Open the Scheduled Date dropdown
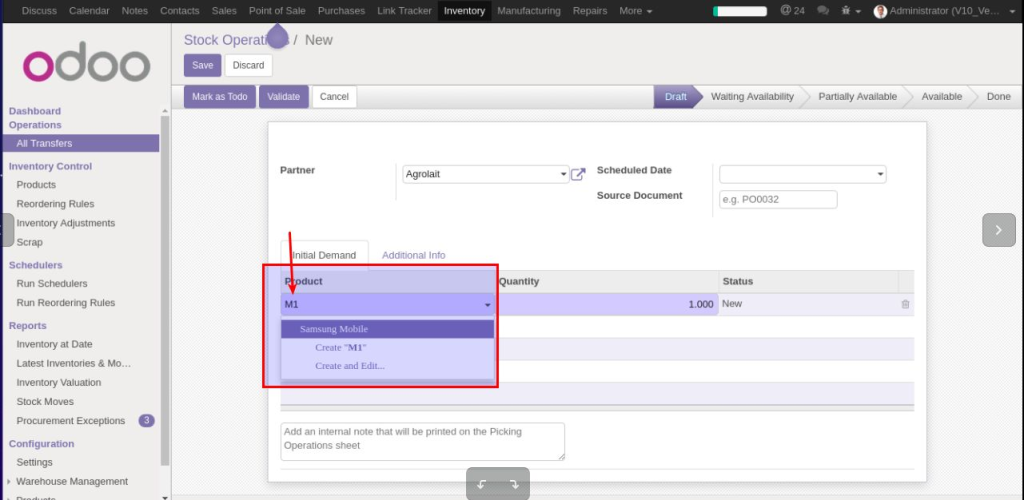This screenshot has width=1024, height=500. click(x=880, y=175)
